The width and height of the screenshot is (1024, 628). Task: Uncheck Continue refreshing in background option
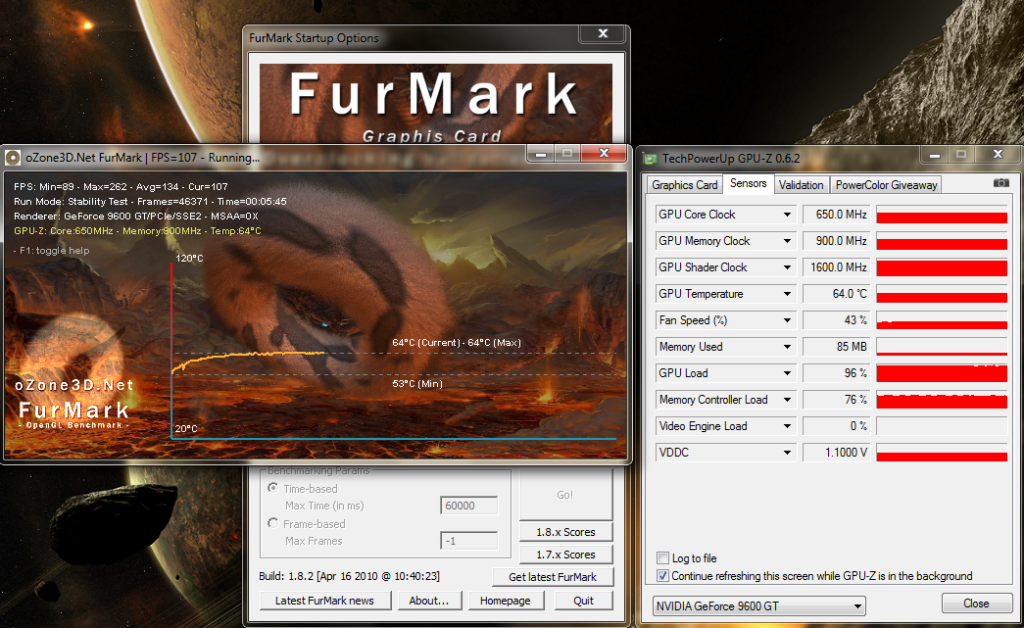[x=662, y=576]
